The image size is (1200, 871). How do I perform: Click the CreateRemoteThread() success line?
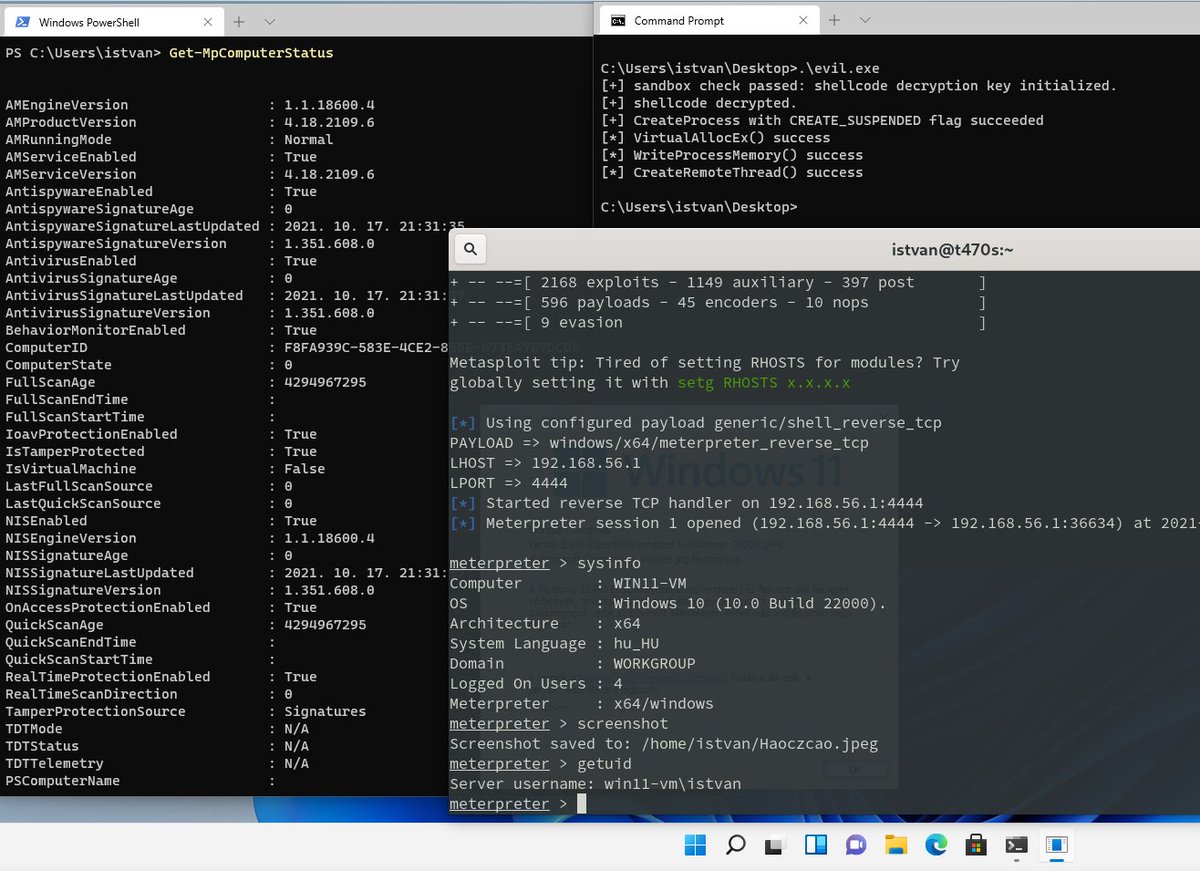(732, 172)
